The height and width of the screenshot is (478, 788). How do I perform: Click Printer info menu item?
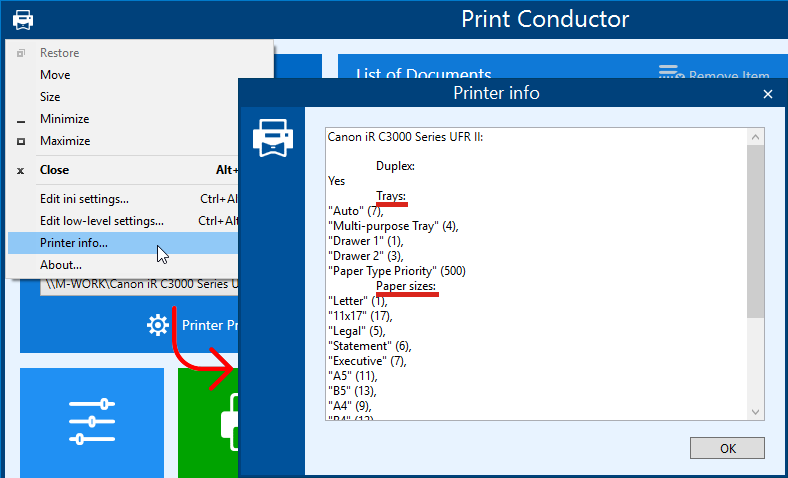click(74, 243)
